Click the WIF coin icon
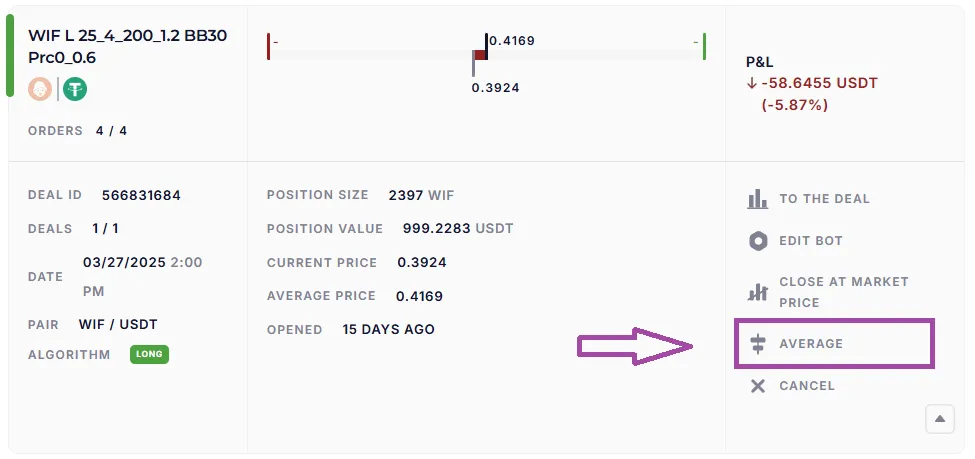 pyautogui.click(x=40, y=89)
